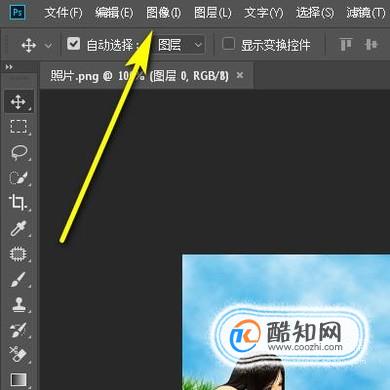Activate the Crop tool
Screen dimensions: 390x390
(18, 203)
